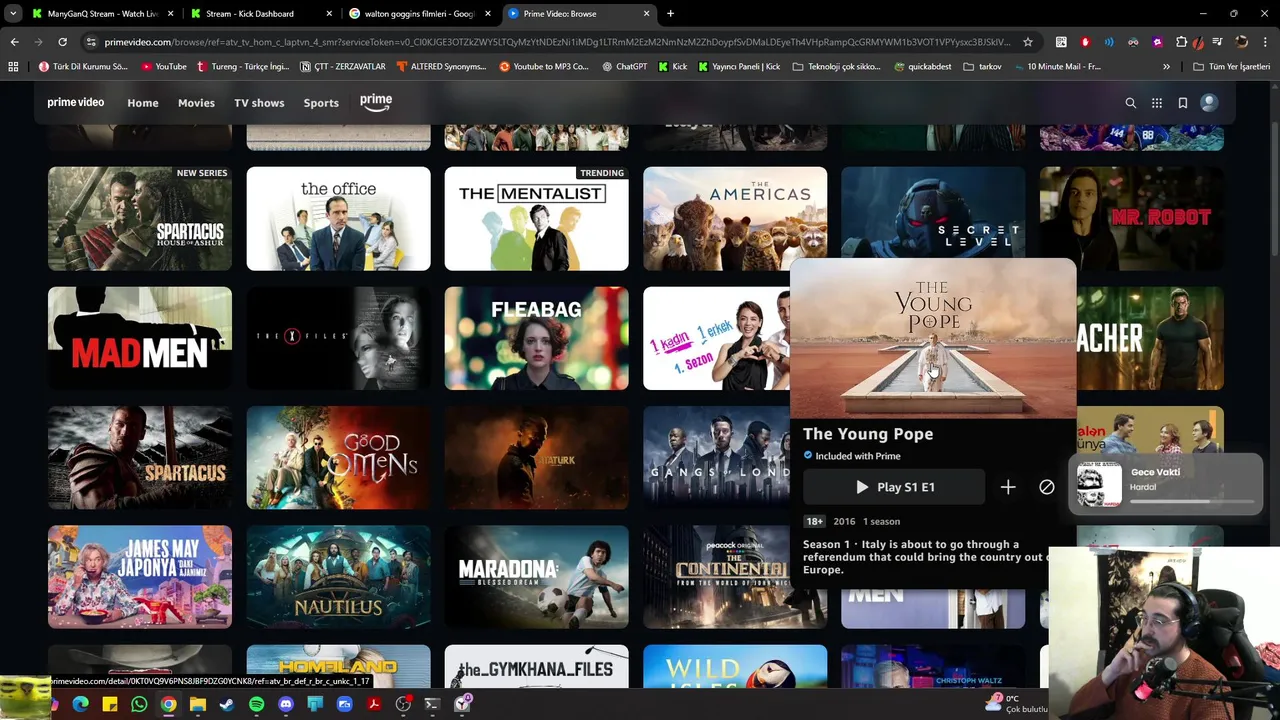Open the tarkov bookmarks folder
The height and width of the screenshot is (720, 1280).
pos(982,67)
